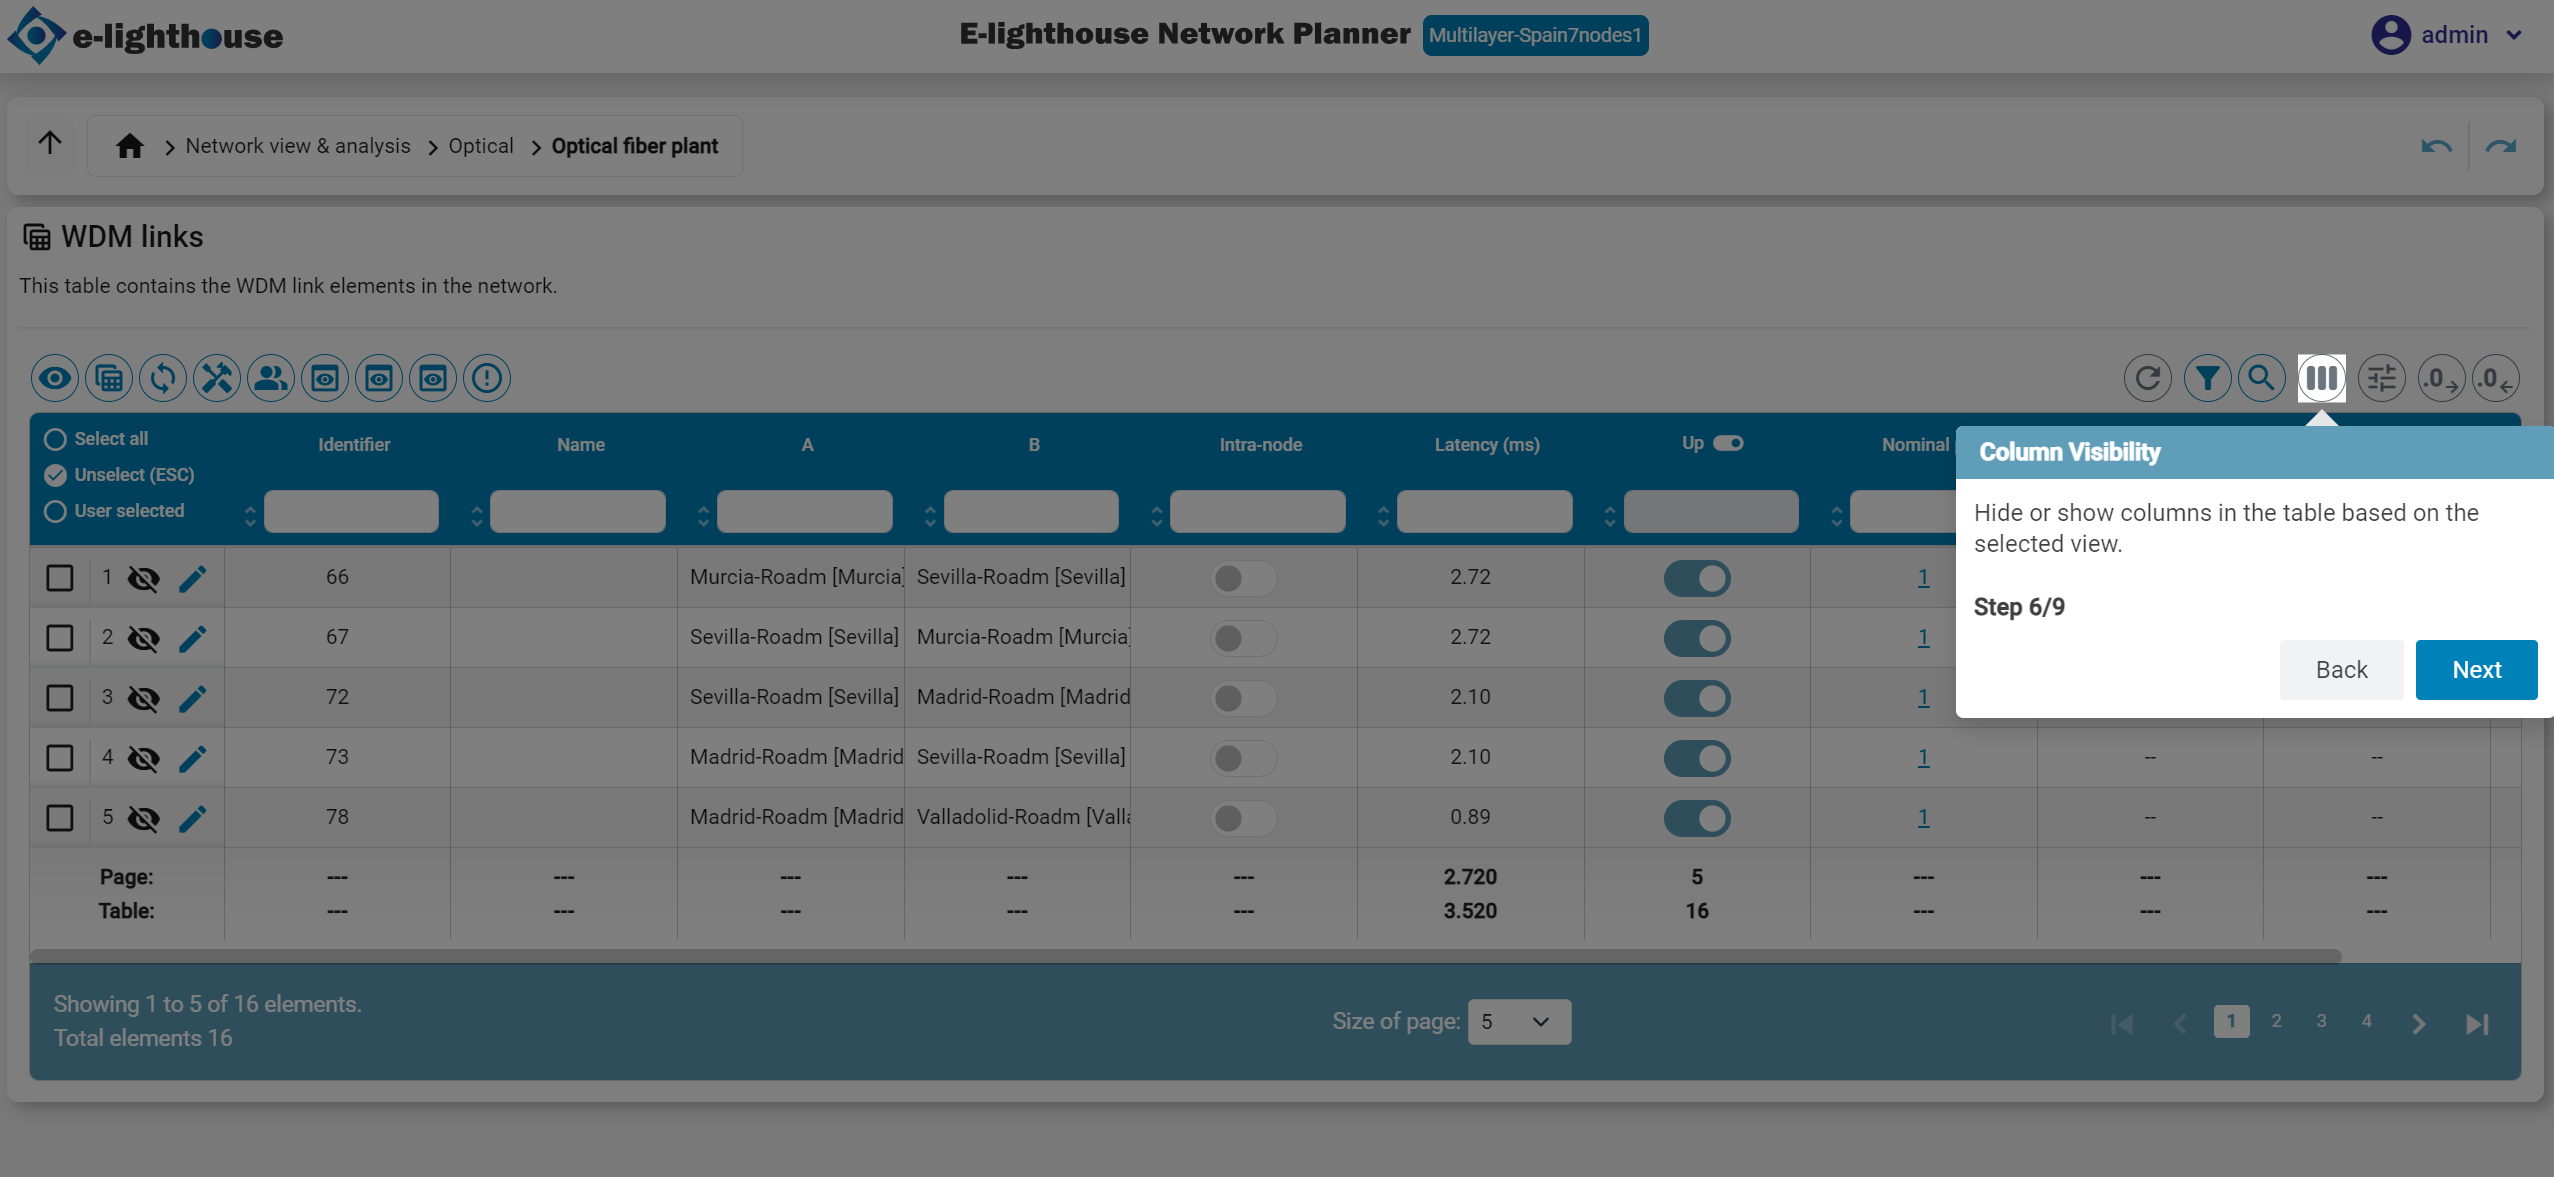Open Network view & analysis breadcrumb

click(297, 146)
